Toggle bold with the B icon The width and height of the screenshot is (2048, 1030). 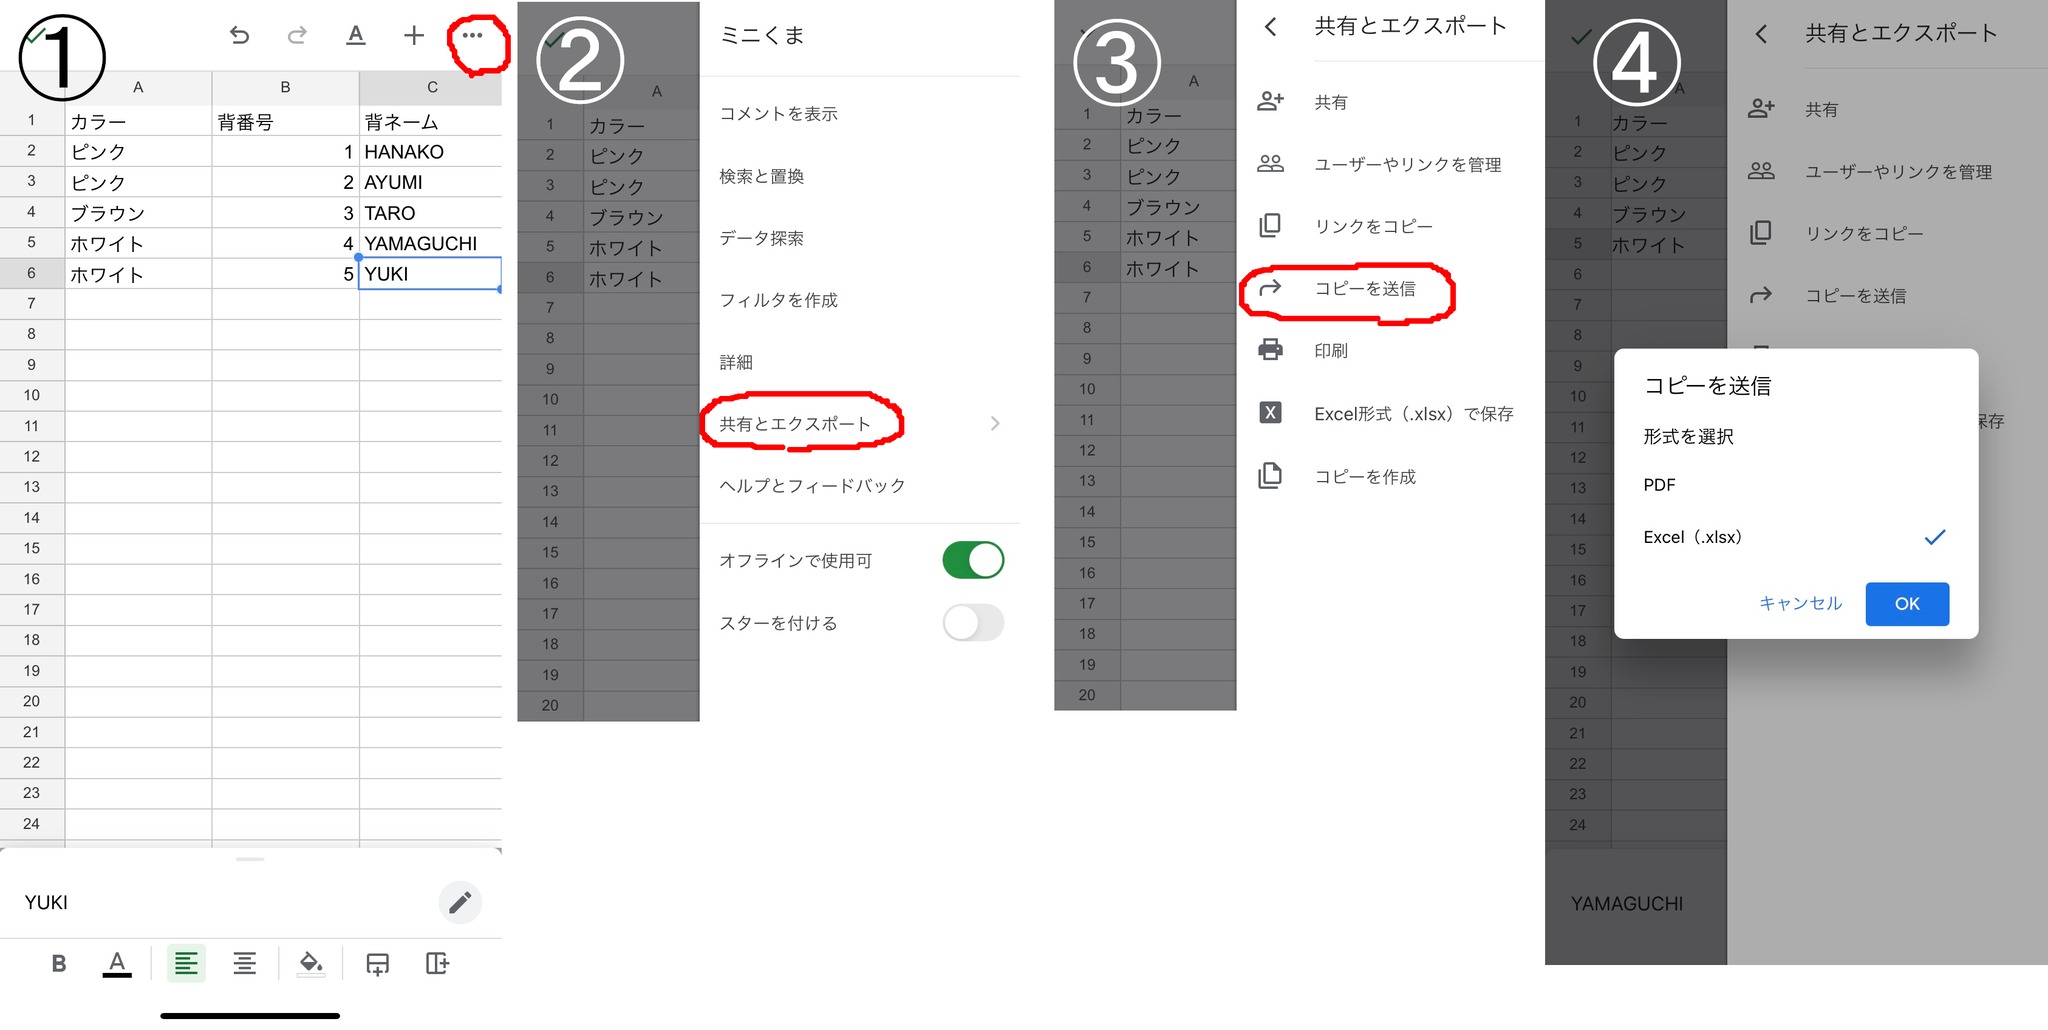(59, 963)
